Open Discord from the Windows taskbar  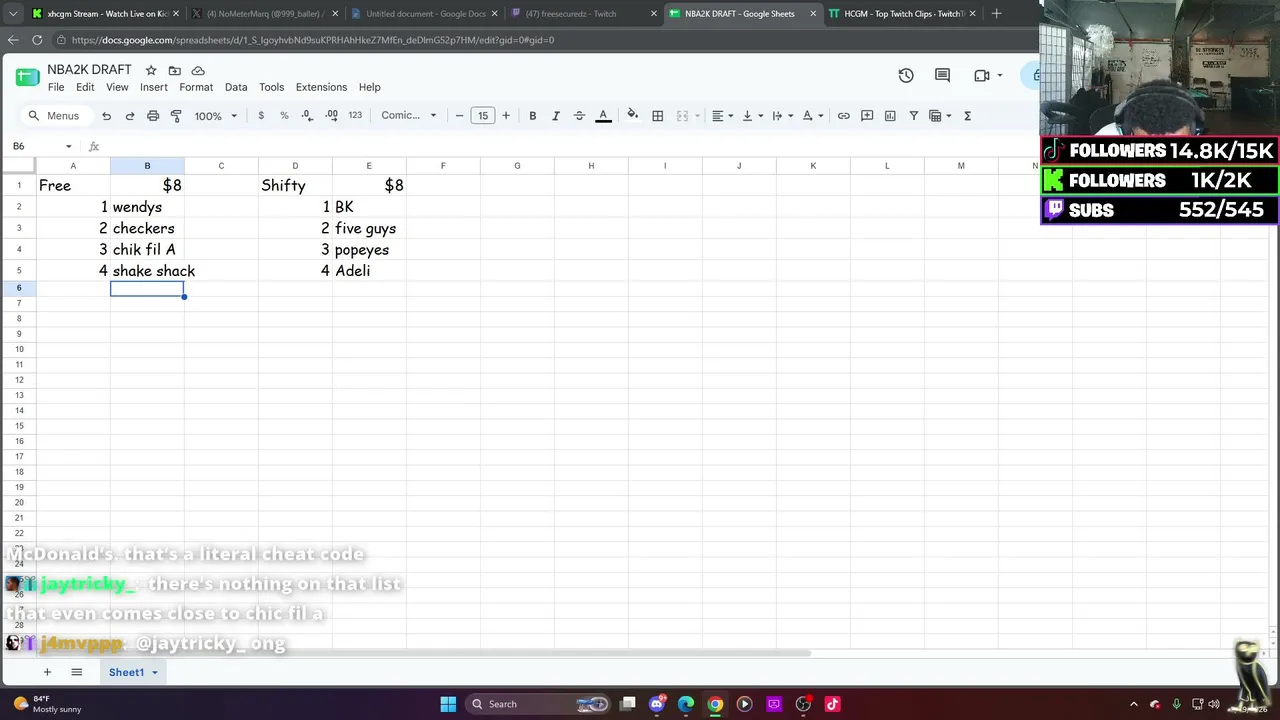tap(657, 704)
